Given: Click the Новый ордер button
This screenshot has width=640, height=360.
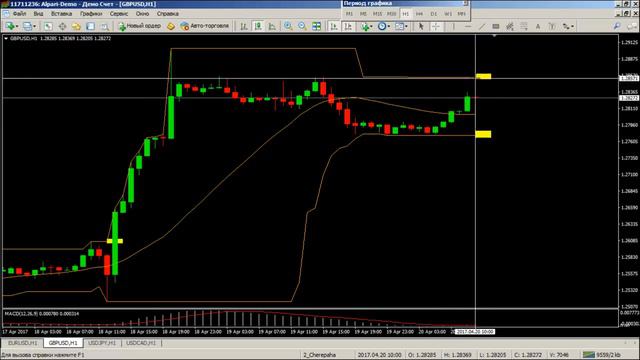Looking at the screenshot, I should [x=140, y=26].
